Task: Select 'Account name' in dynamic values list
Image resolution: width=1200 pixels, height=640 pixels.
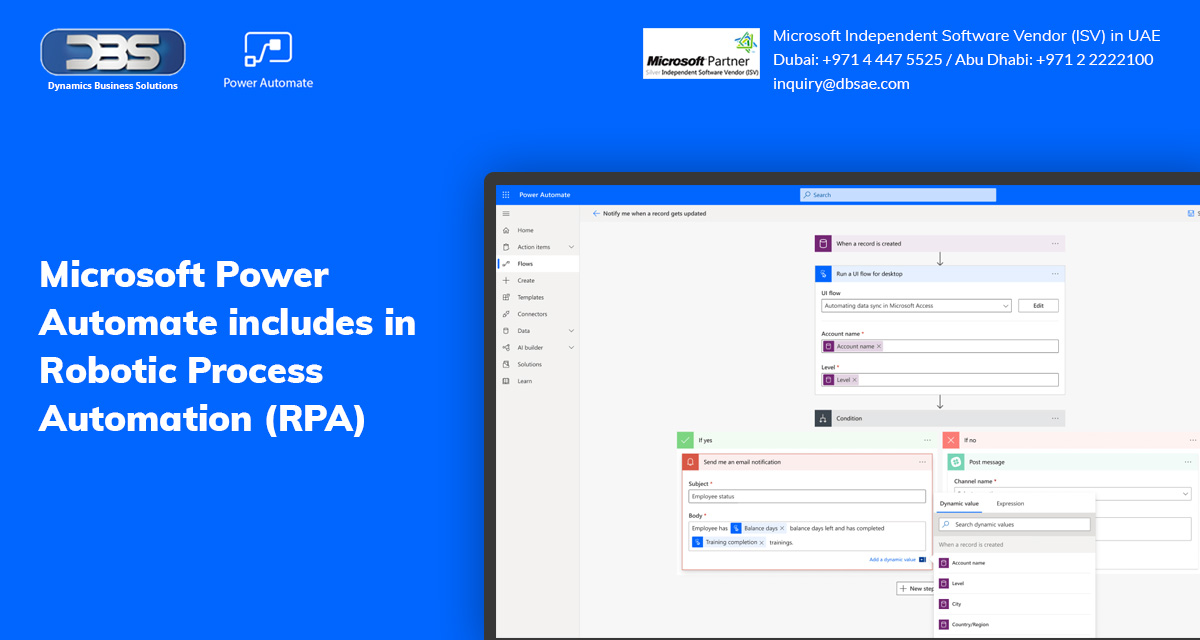Action: (1014, 563)
